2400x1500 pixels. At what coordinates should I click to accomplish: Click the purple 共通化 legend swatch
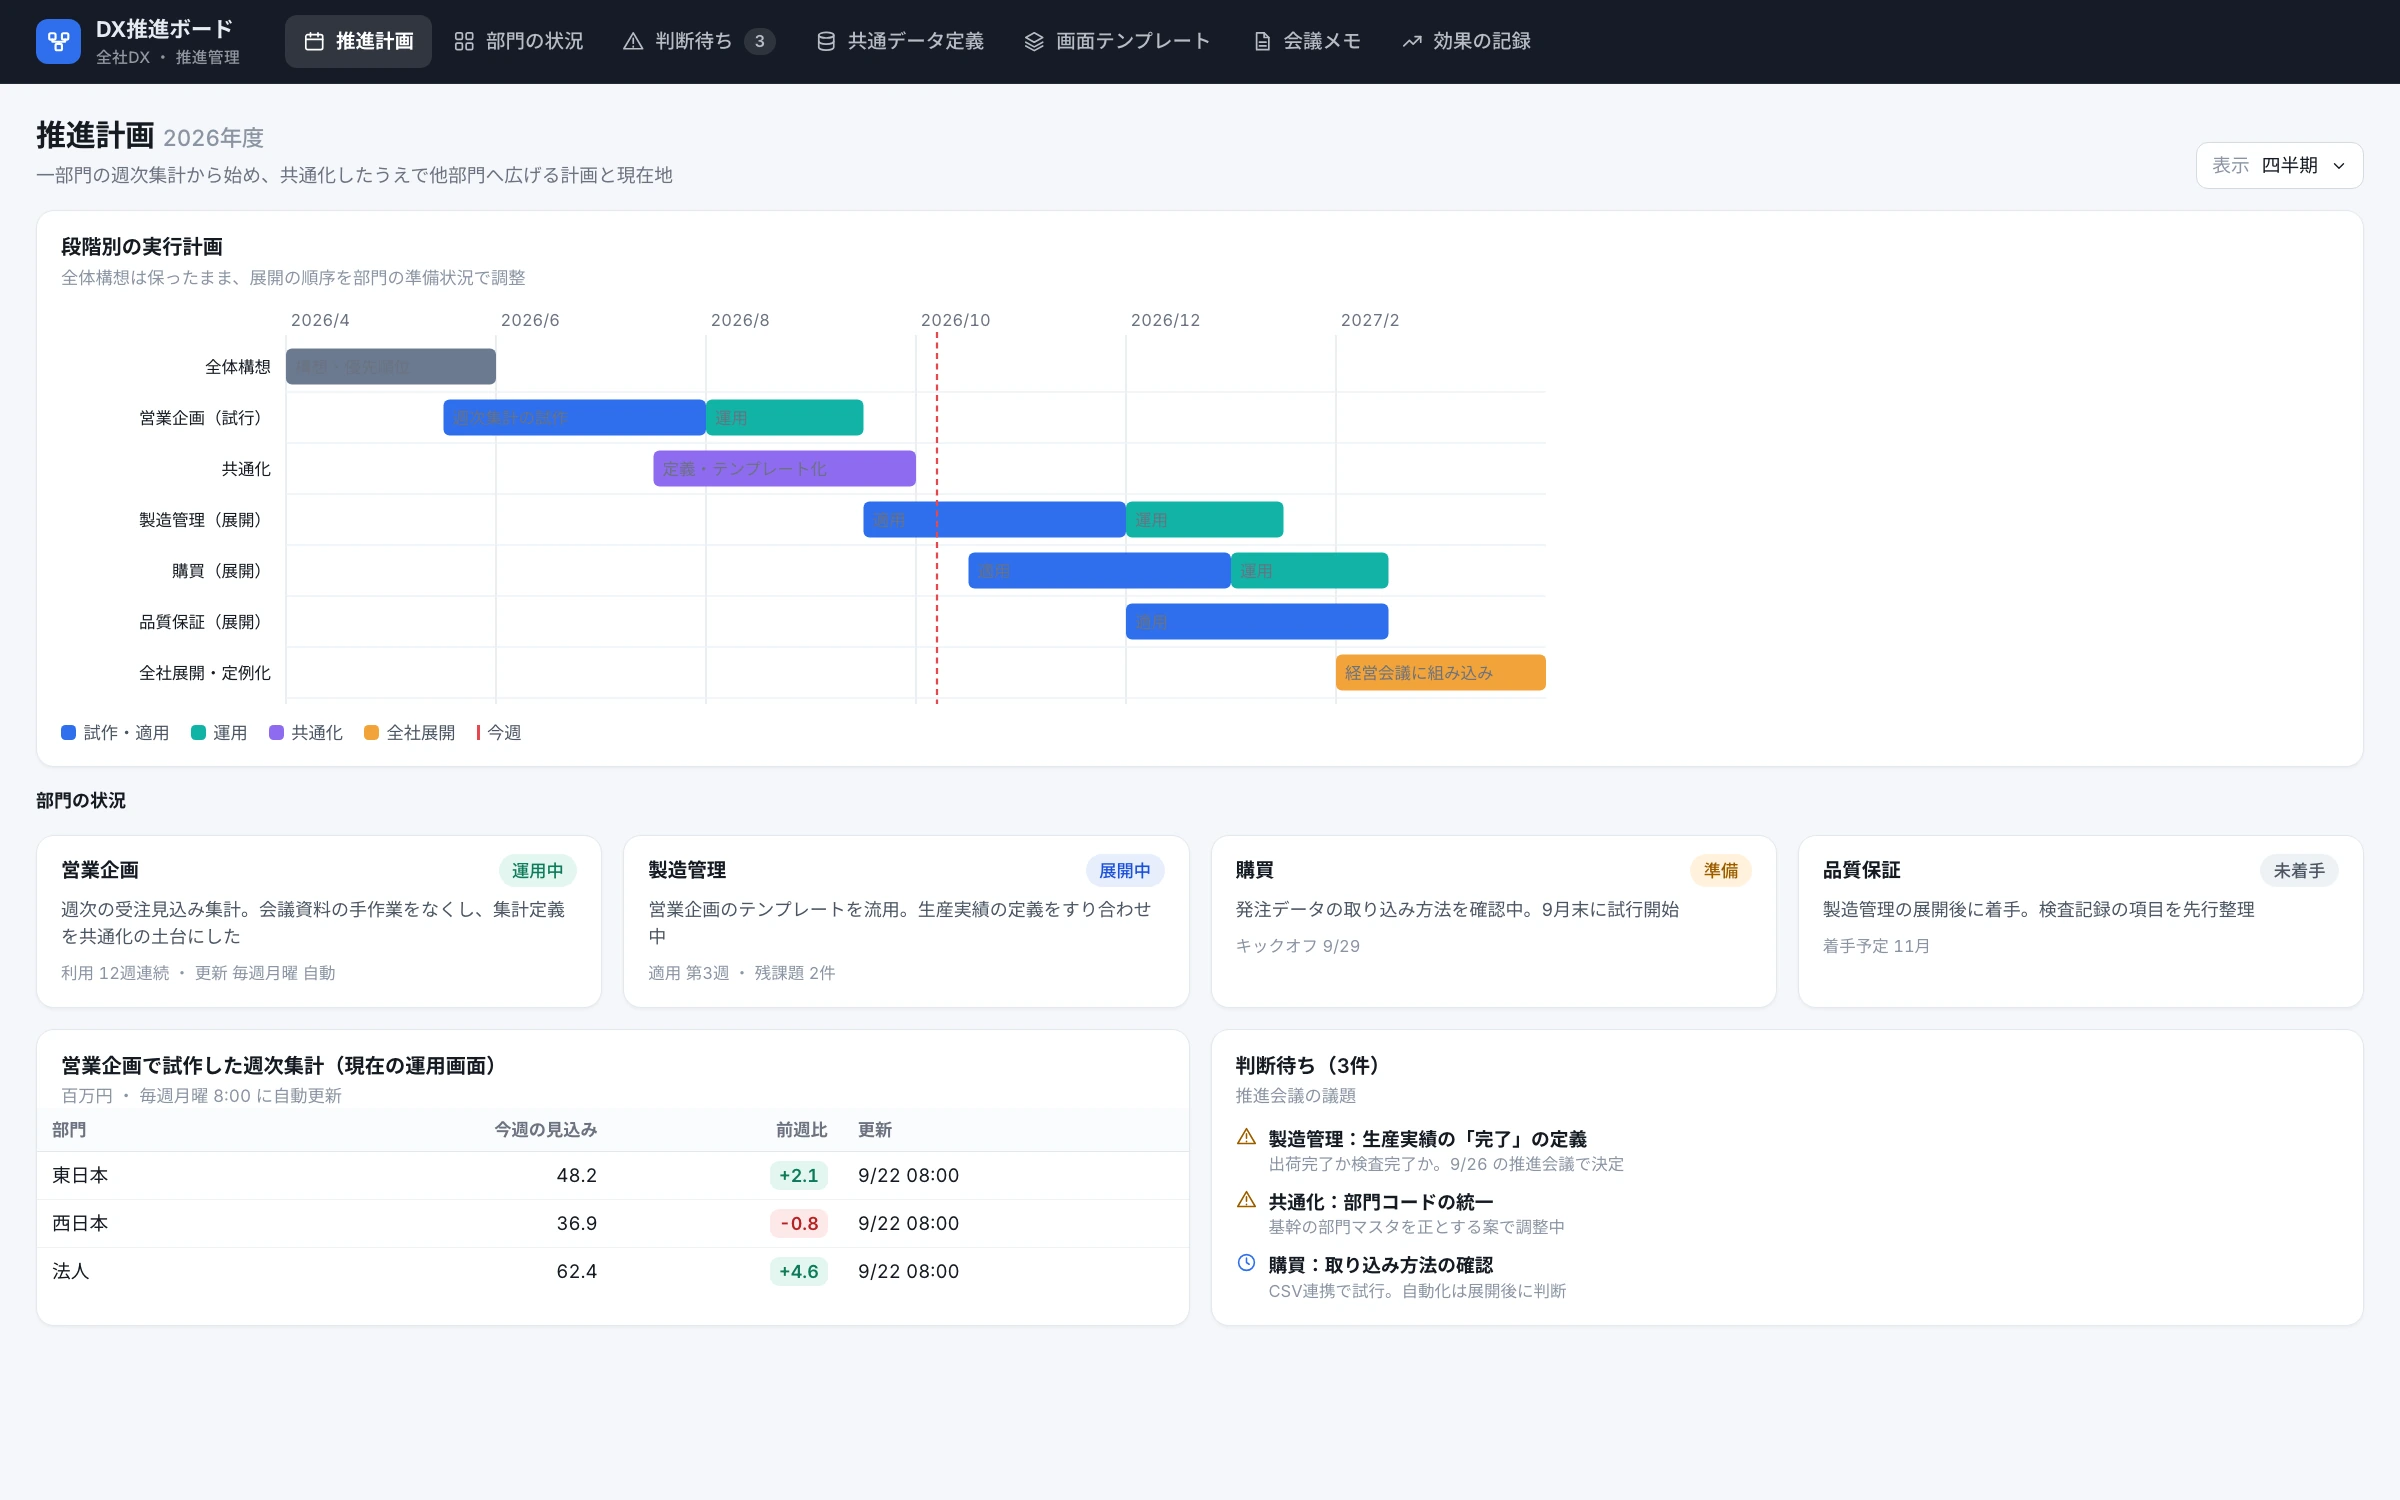tap(276, 733)
